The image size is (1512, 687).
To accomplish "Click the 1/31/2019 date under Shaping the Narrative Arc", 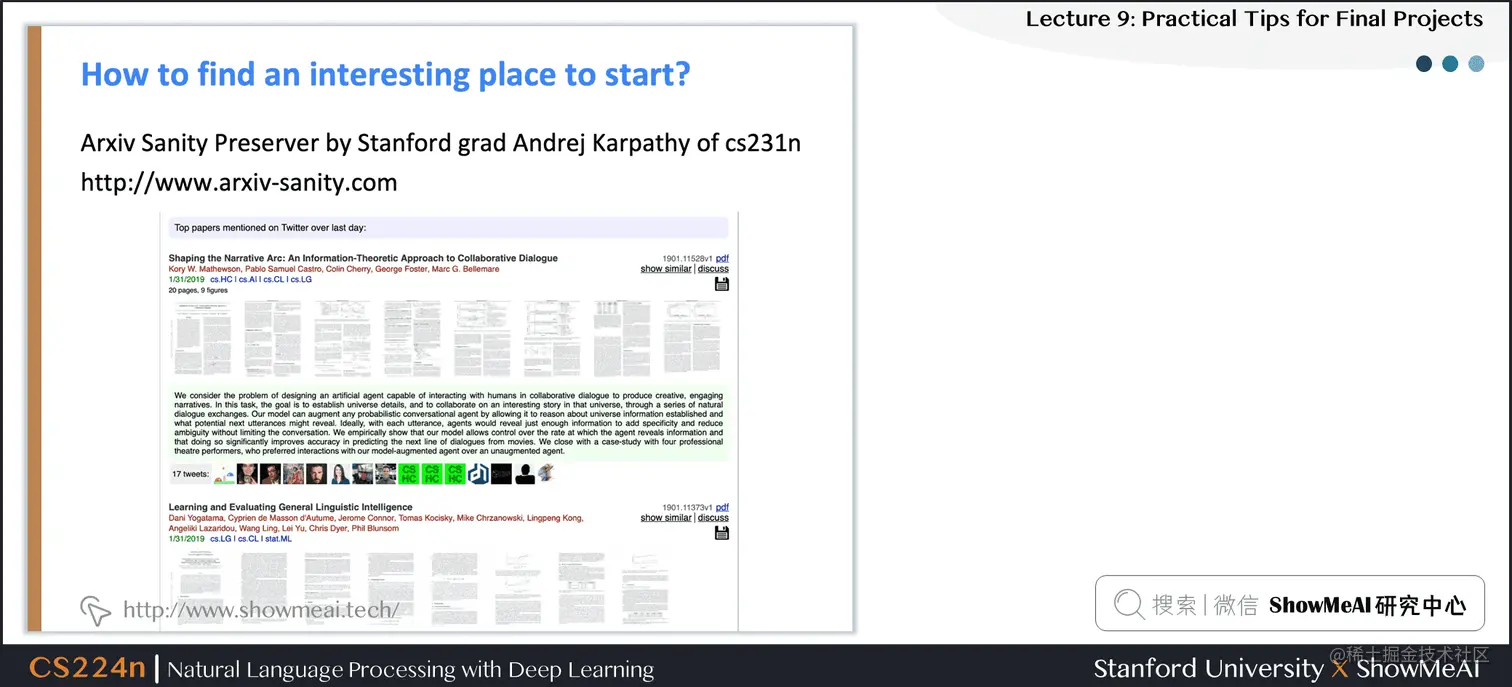I will (x=186, y=280).
